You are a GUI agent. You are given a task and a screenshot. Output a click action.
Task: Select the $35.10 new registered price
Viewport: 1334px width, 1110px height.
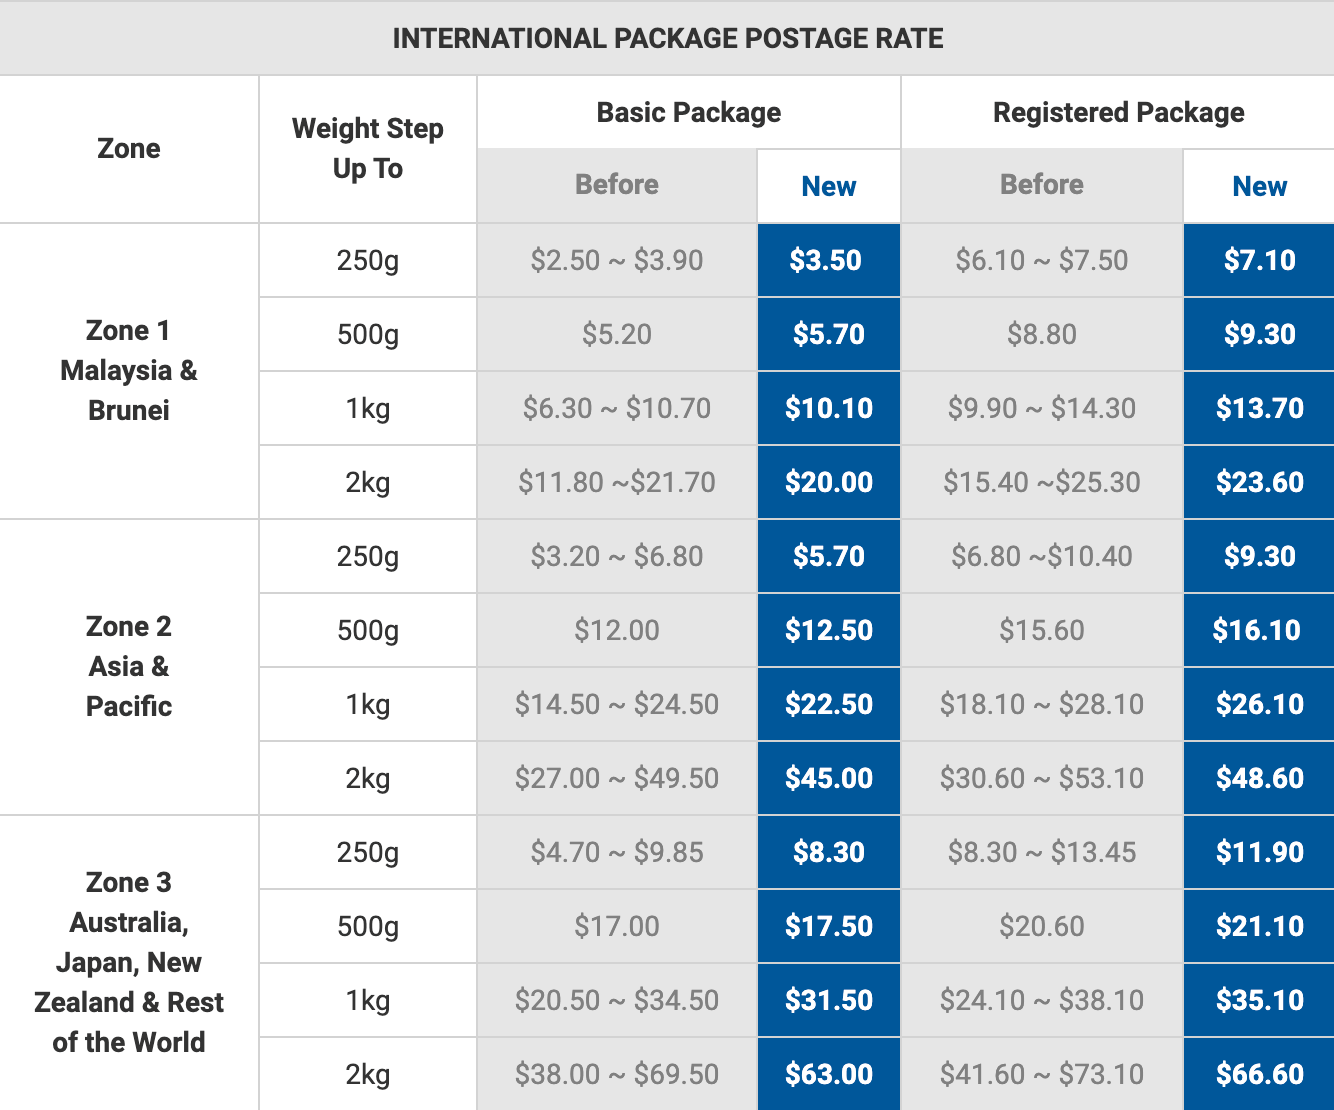pyautogui.click(x=1260, y=1001)
